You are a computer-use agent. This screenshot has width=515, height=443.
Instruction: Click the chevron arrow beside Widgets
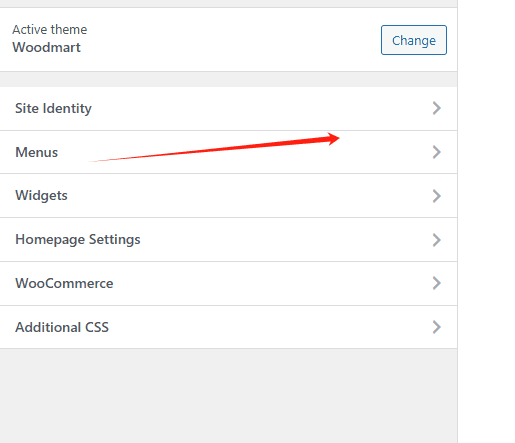pos(437,196)
